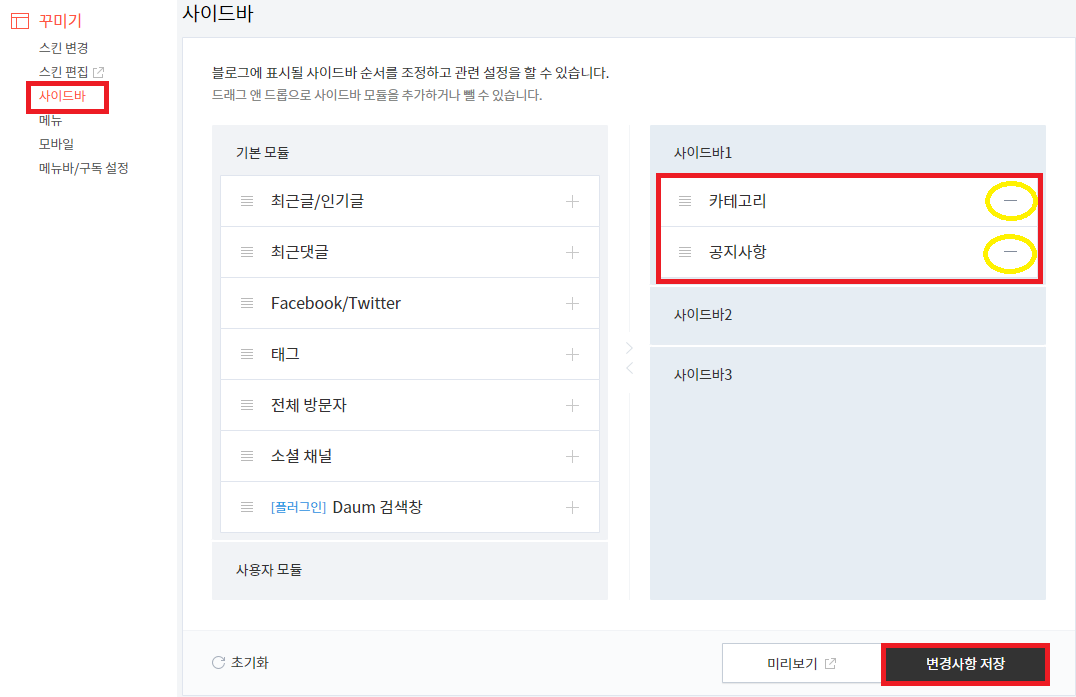The width and height of the screenshot is (1076, 697).
Task: Click the left arrow between module panels
Action: pyautogui.click(x=629, y=368)
